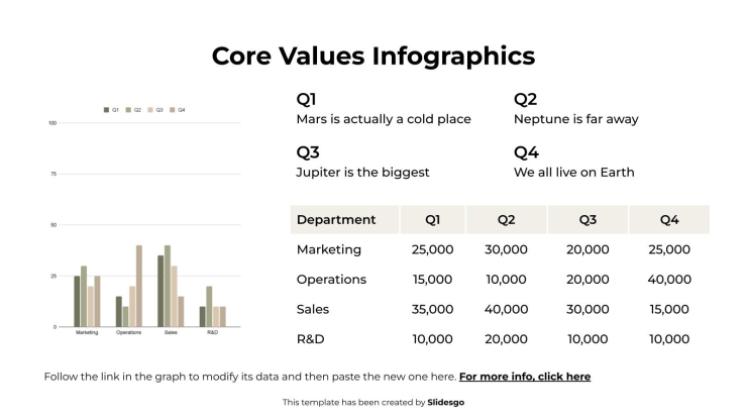Click the Q4 legend color swatch
This screenshot has height=420, width=747.
[x=172, y=109]
